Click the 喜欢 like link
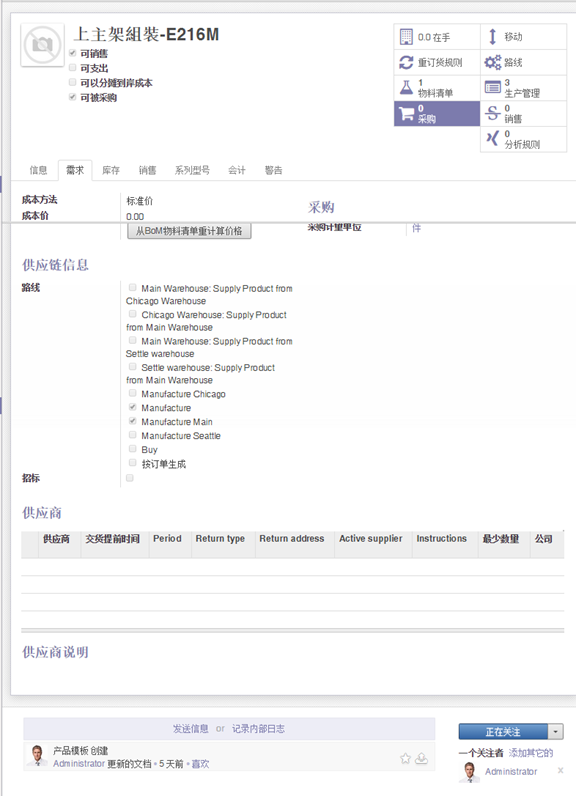The image size is (576, 796). tap(200, 764)
